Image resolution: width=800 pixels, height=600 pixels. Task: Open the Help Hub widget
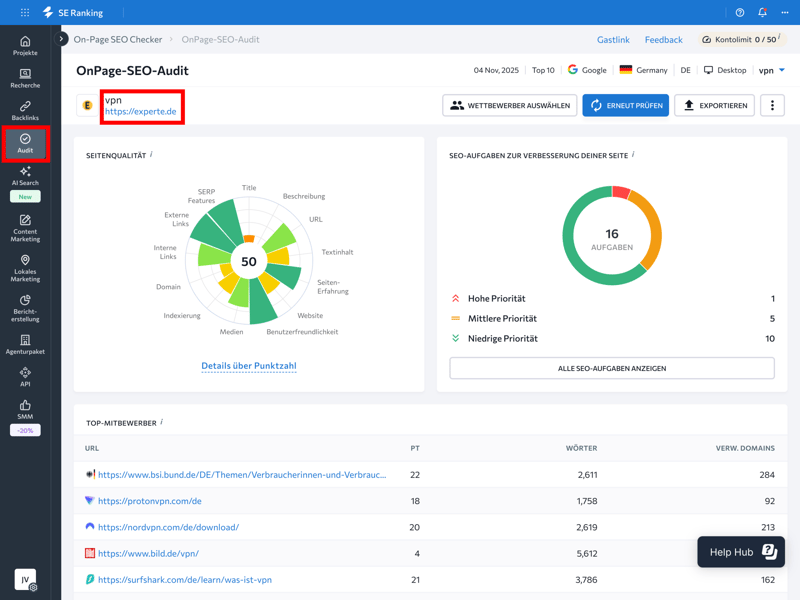740,552
